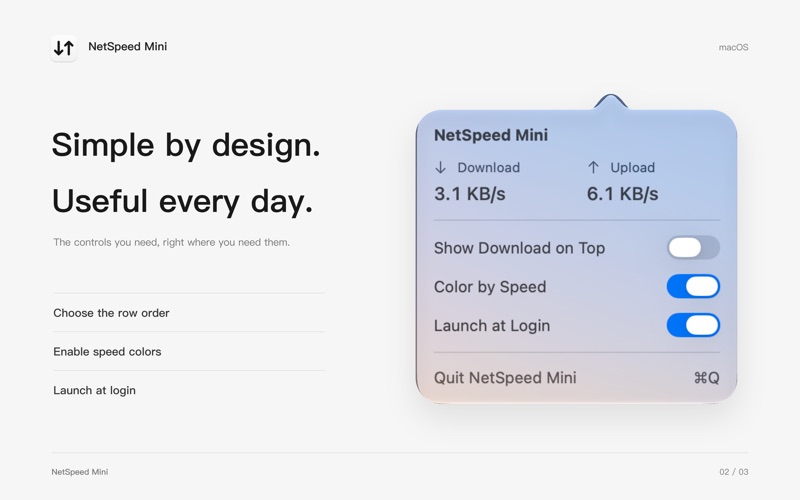Click the NetSpeed Mini popover title
The image size is (800, 500).
coord(491,135)
